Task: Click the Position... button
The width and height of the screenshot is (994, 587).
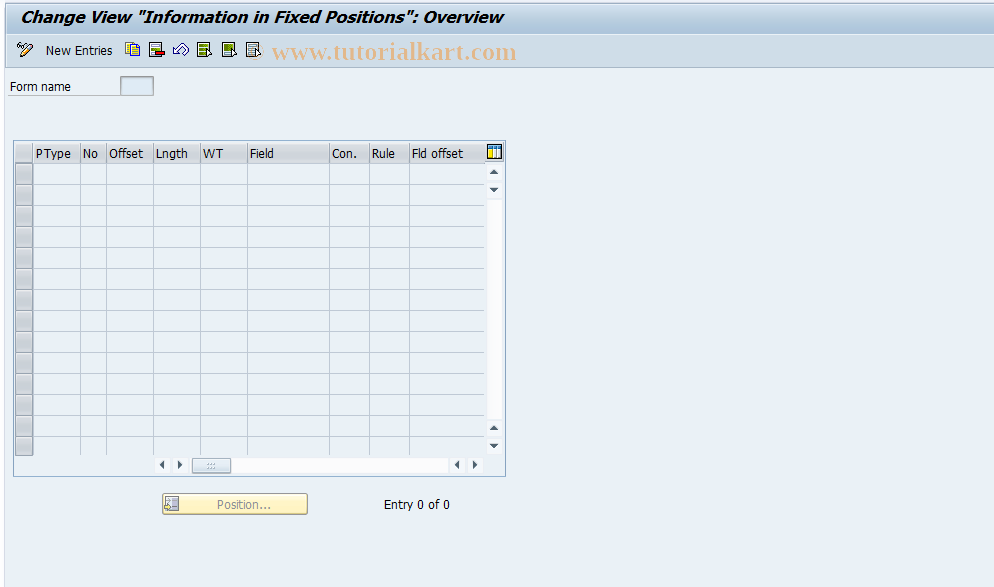Action: coord(235,505)
